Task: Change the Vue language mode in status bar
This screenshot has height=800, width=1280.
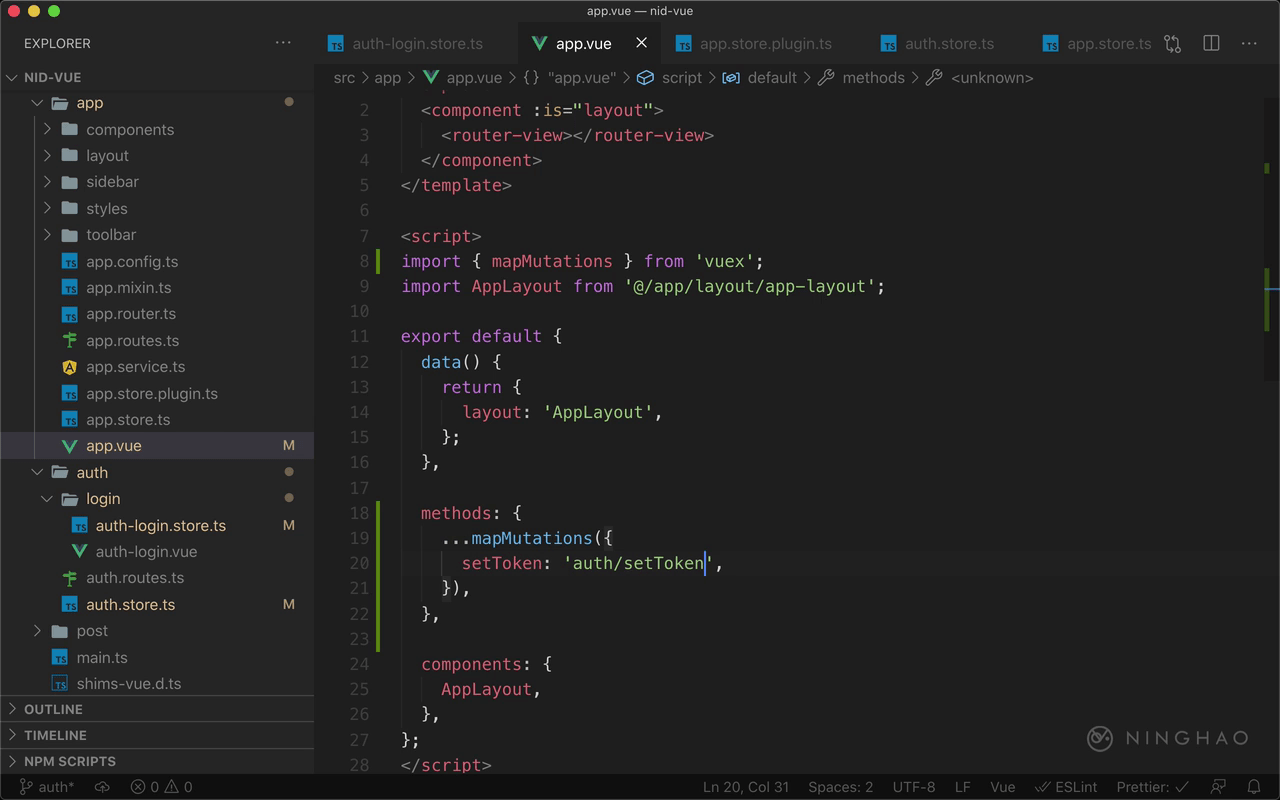Action: coord(1002,787)
